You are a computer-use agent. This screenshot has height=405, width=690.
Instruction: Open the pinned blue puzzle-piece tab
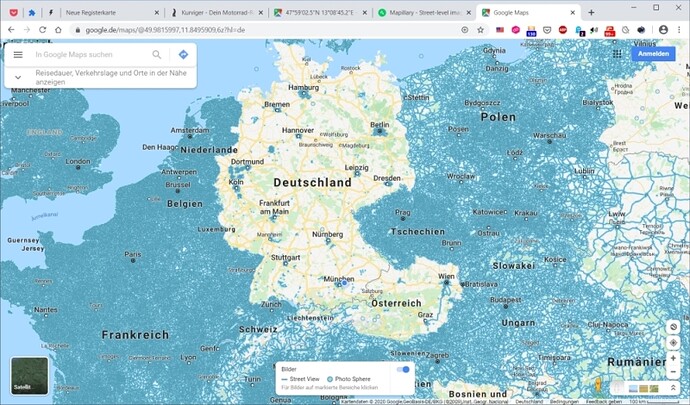pos(32,13)
